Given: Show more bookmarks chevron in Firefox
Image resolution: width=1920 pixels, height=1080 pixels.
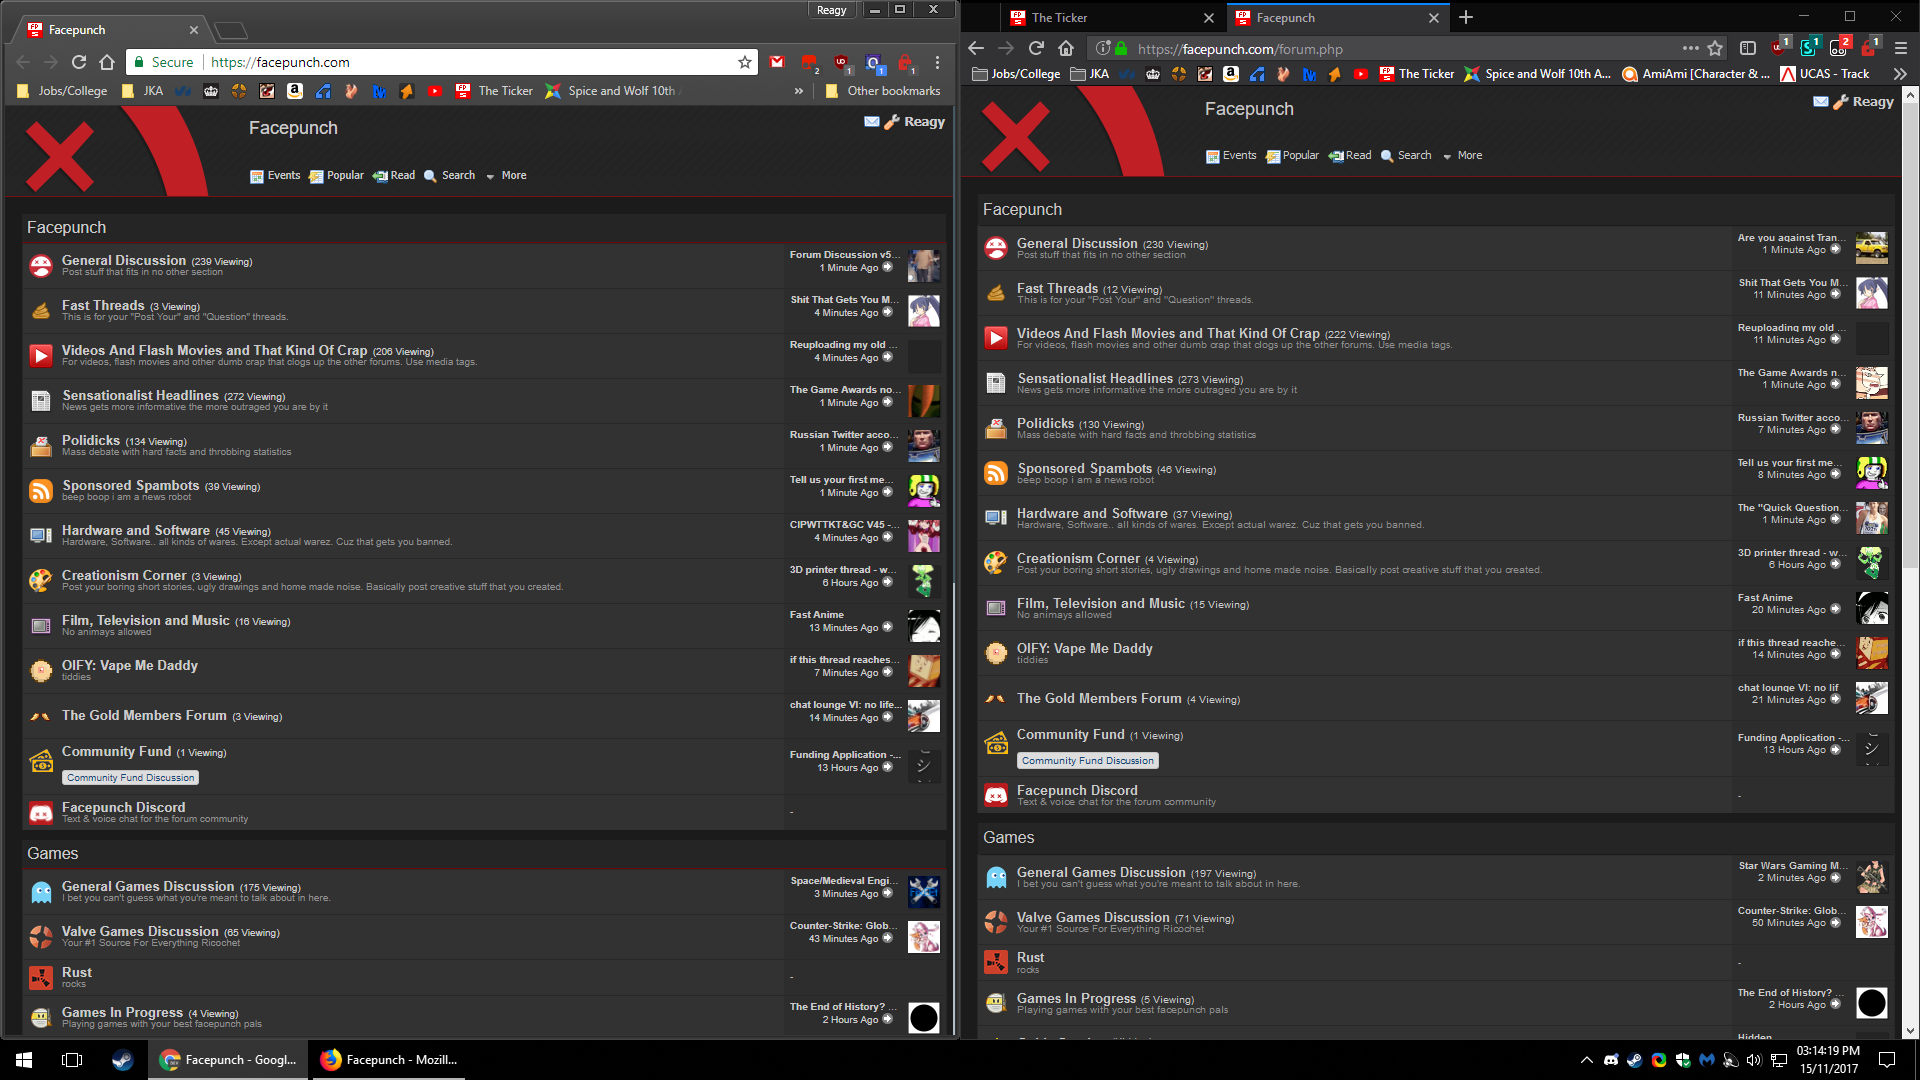Looking at the screenshot, I should pyautogui.click(x=1900, y=74).
